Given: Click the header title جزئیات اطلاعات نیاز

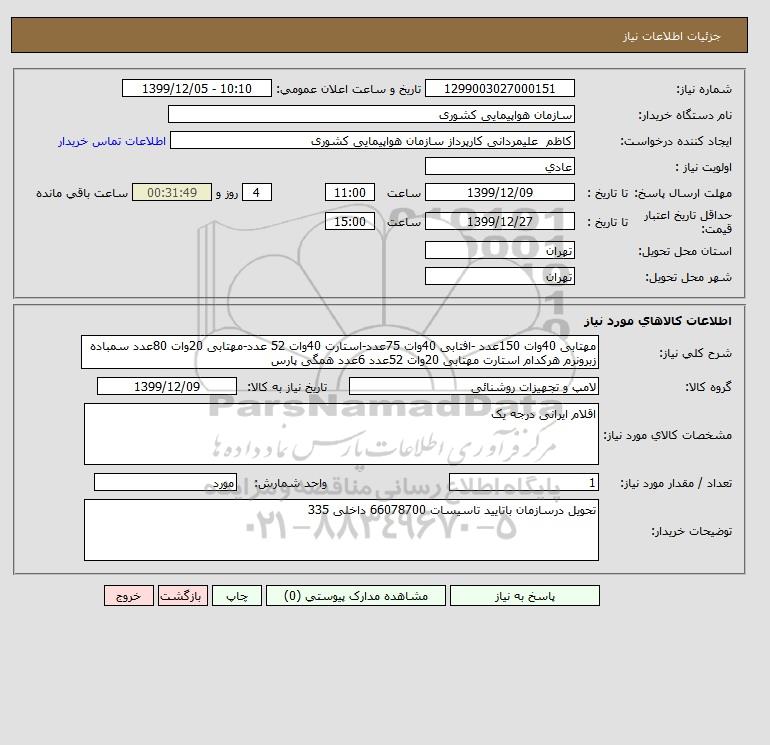Looking at the screenshot, I should click(671, 36).
